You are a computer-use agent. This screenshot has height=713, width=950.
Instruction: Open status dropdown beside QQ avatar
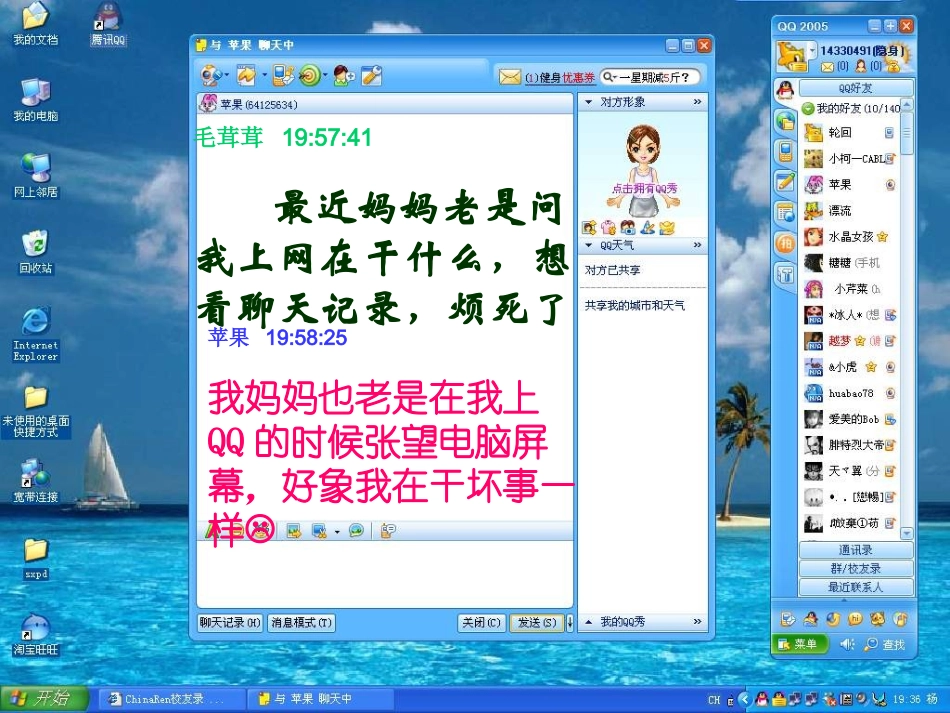coord(812,51)
